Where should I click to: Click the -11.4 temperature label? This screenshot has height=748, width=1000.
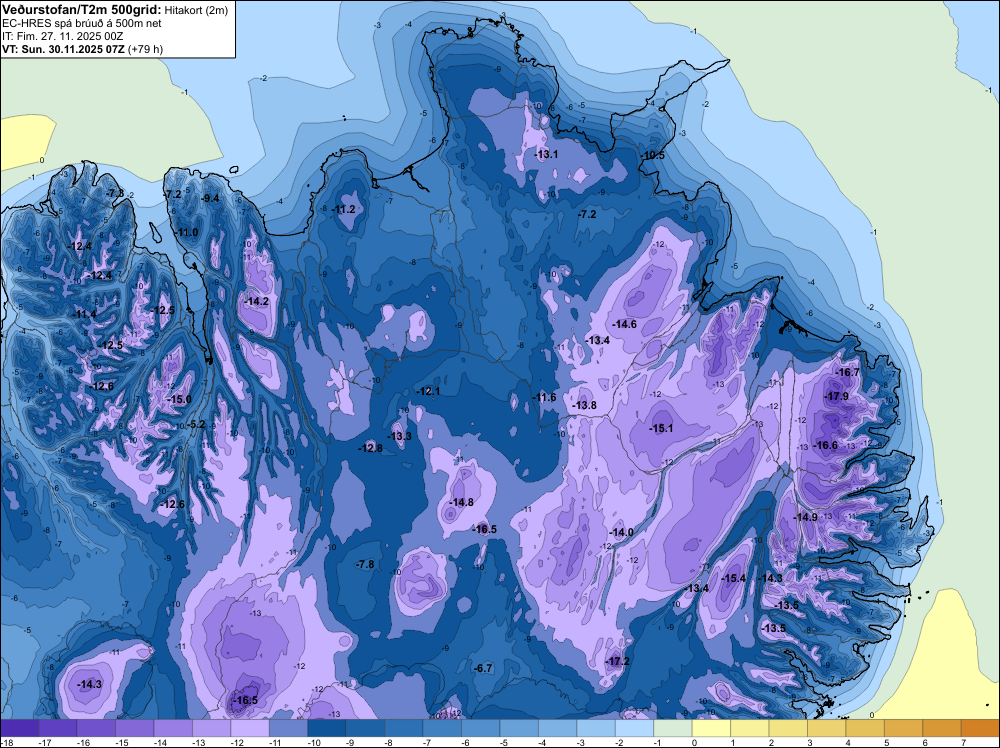85,314
